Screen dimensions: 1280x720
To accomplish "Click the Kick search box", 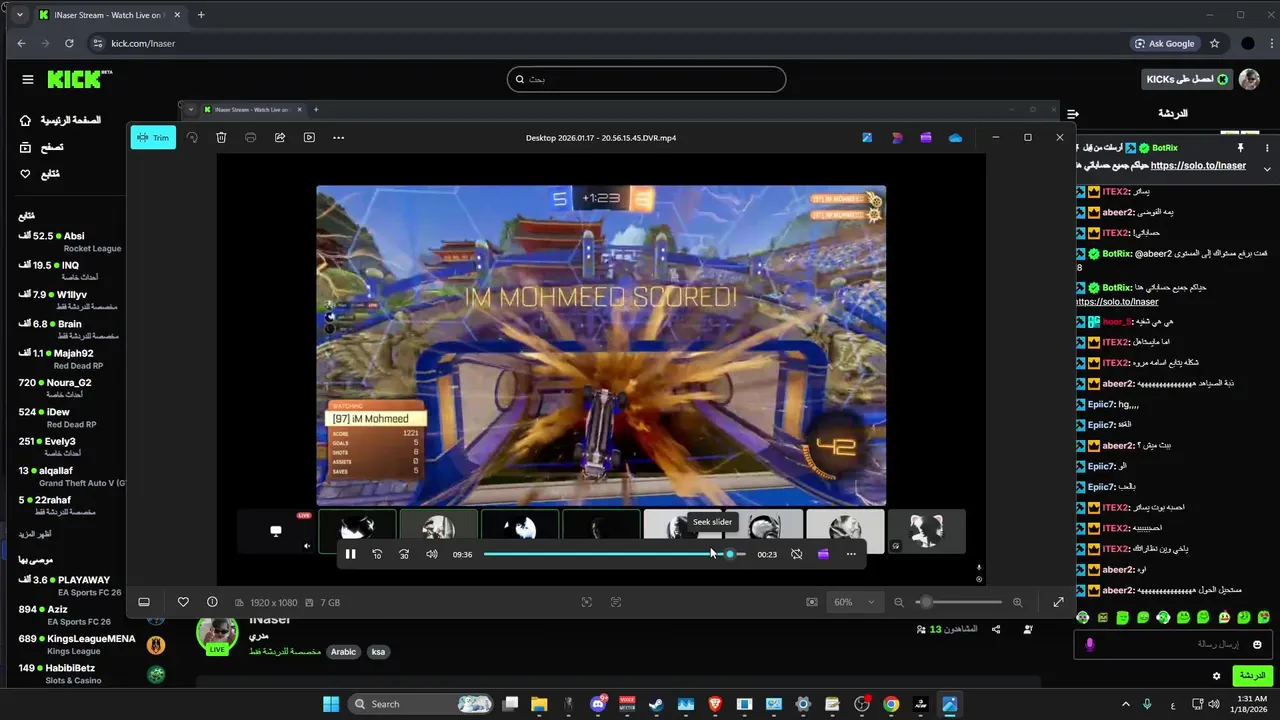I will coord(646,79).
